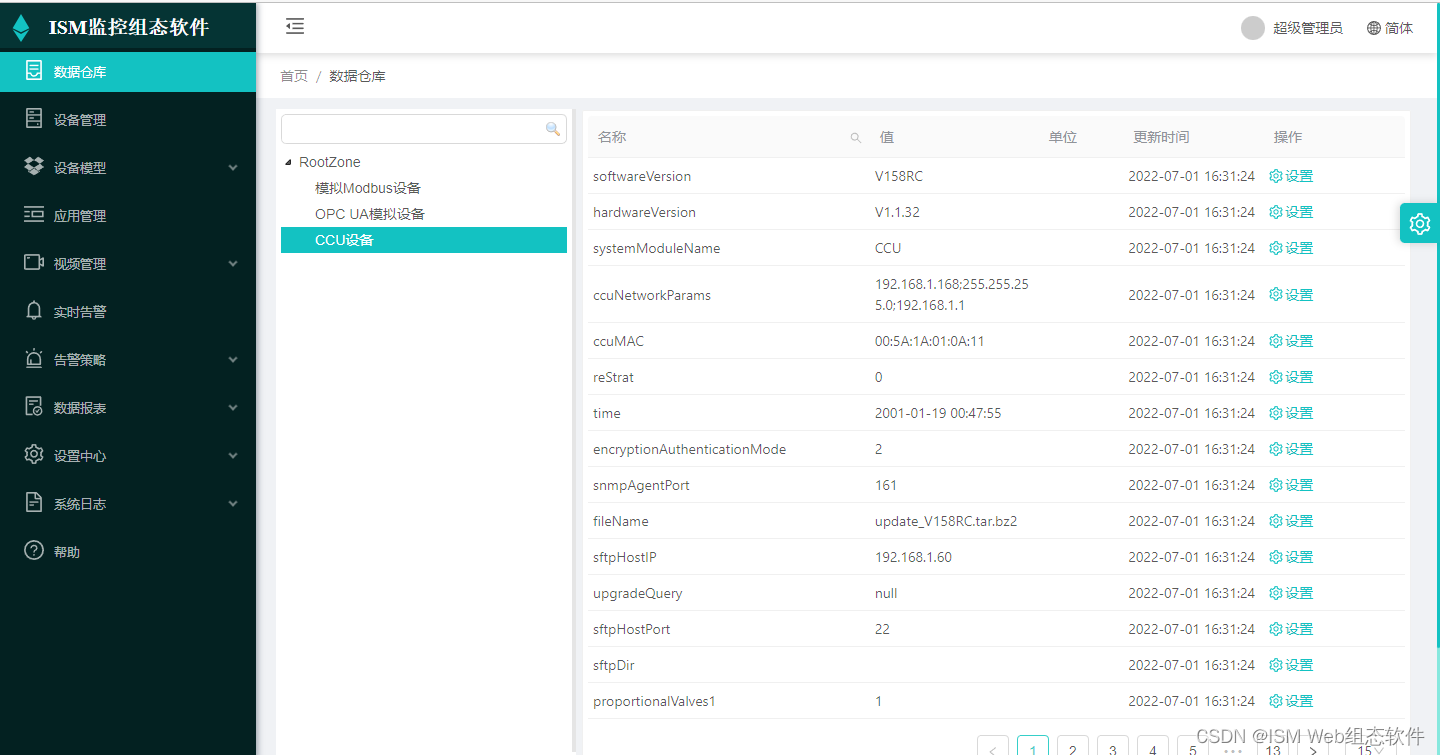Click 设置 for hardwareVersion row
Viewport: 1440px width, 755px height.
point(1291,212)
